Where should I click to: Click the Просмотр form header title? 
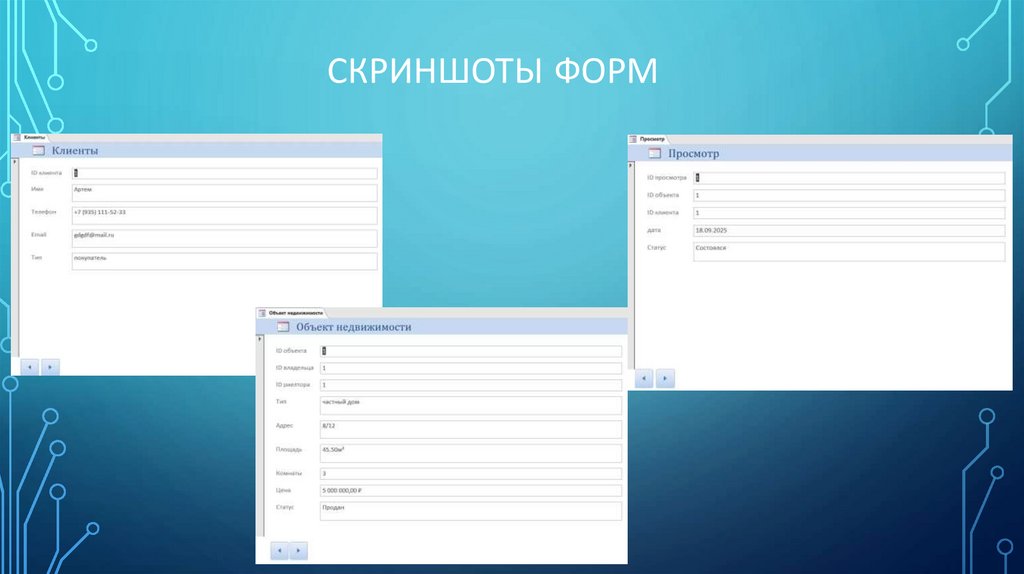tap(693, 153)
